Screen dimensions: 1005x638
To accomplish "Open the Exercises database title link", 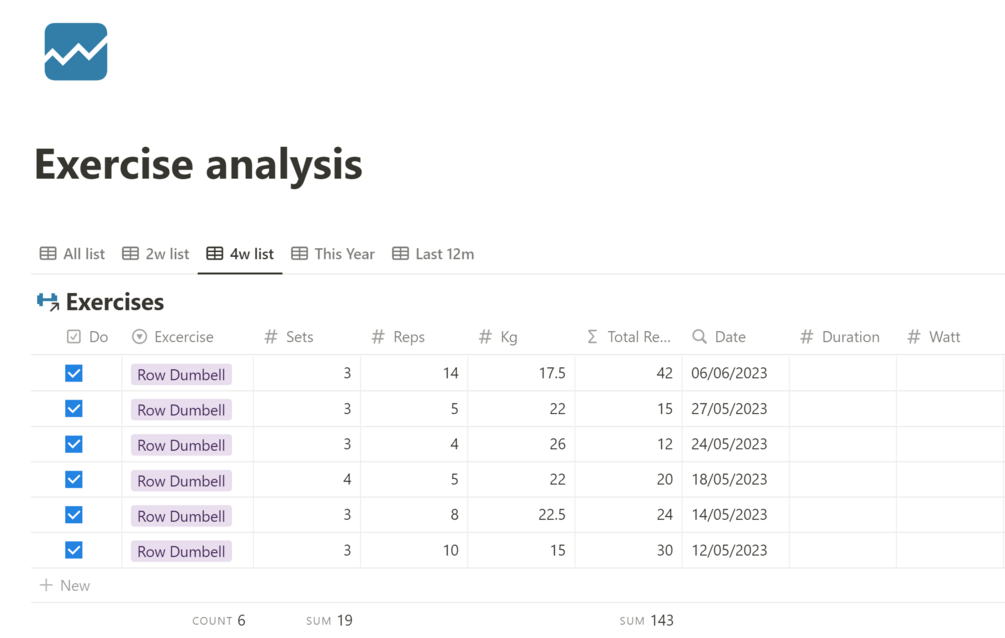I will point(114,302).
